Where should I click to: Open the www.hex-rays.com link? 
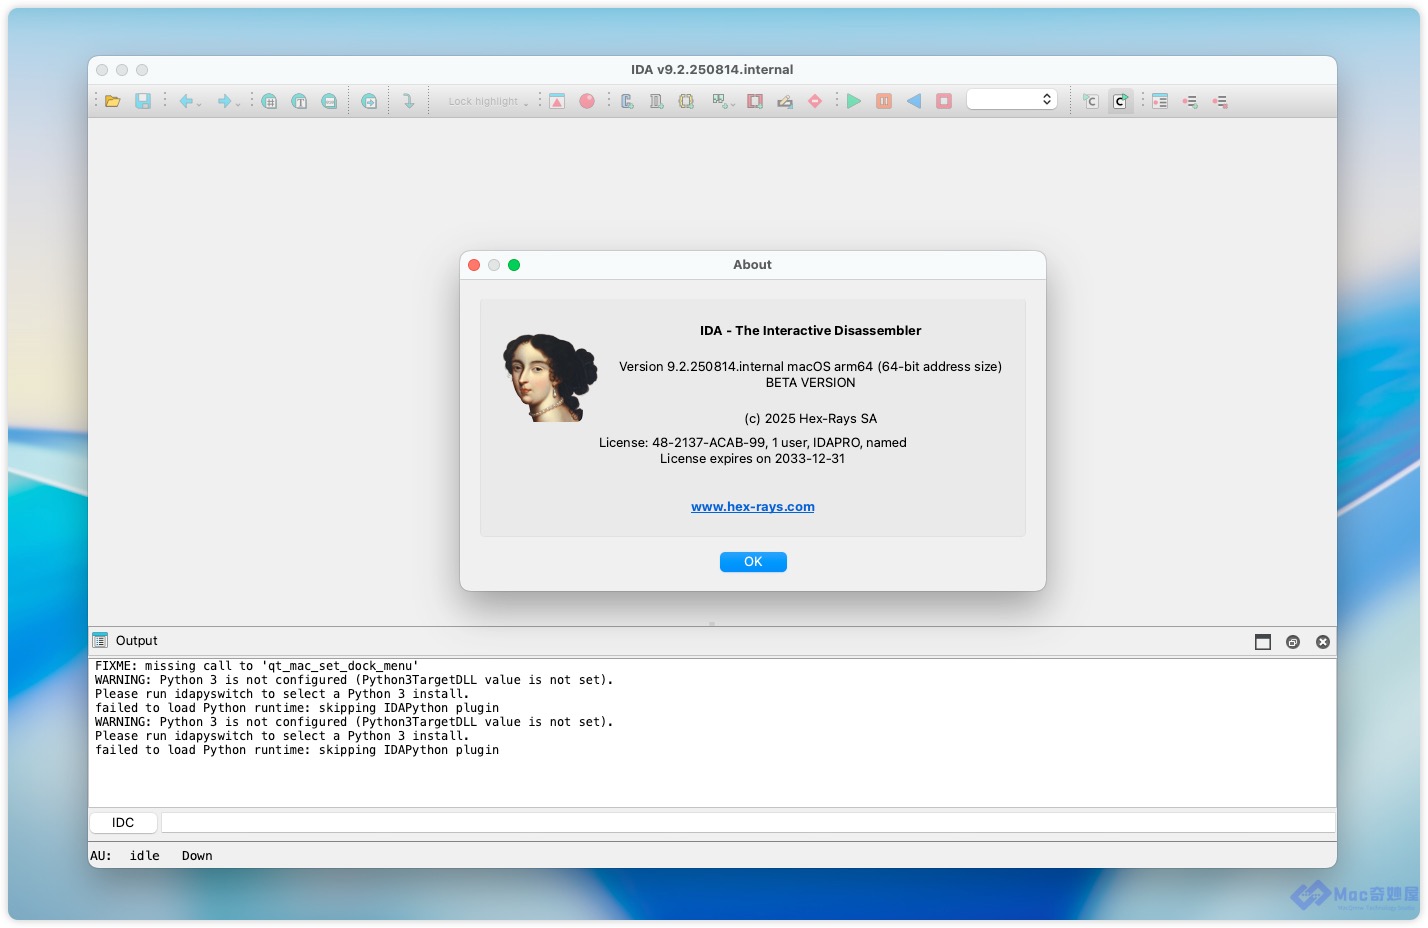point(753,507)
